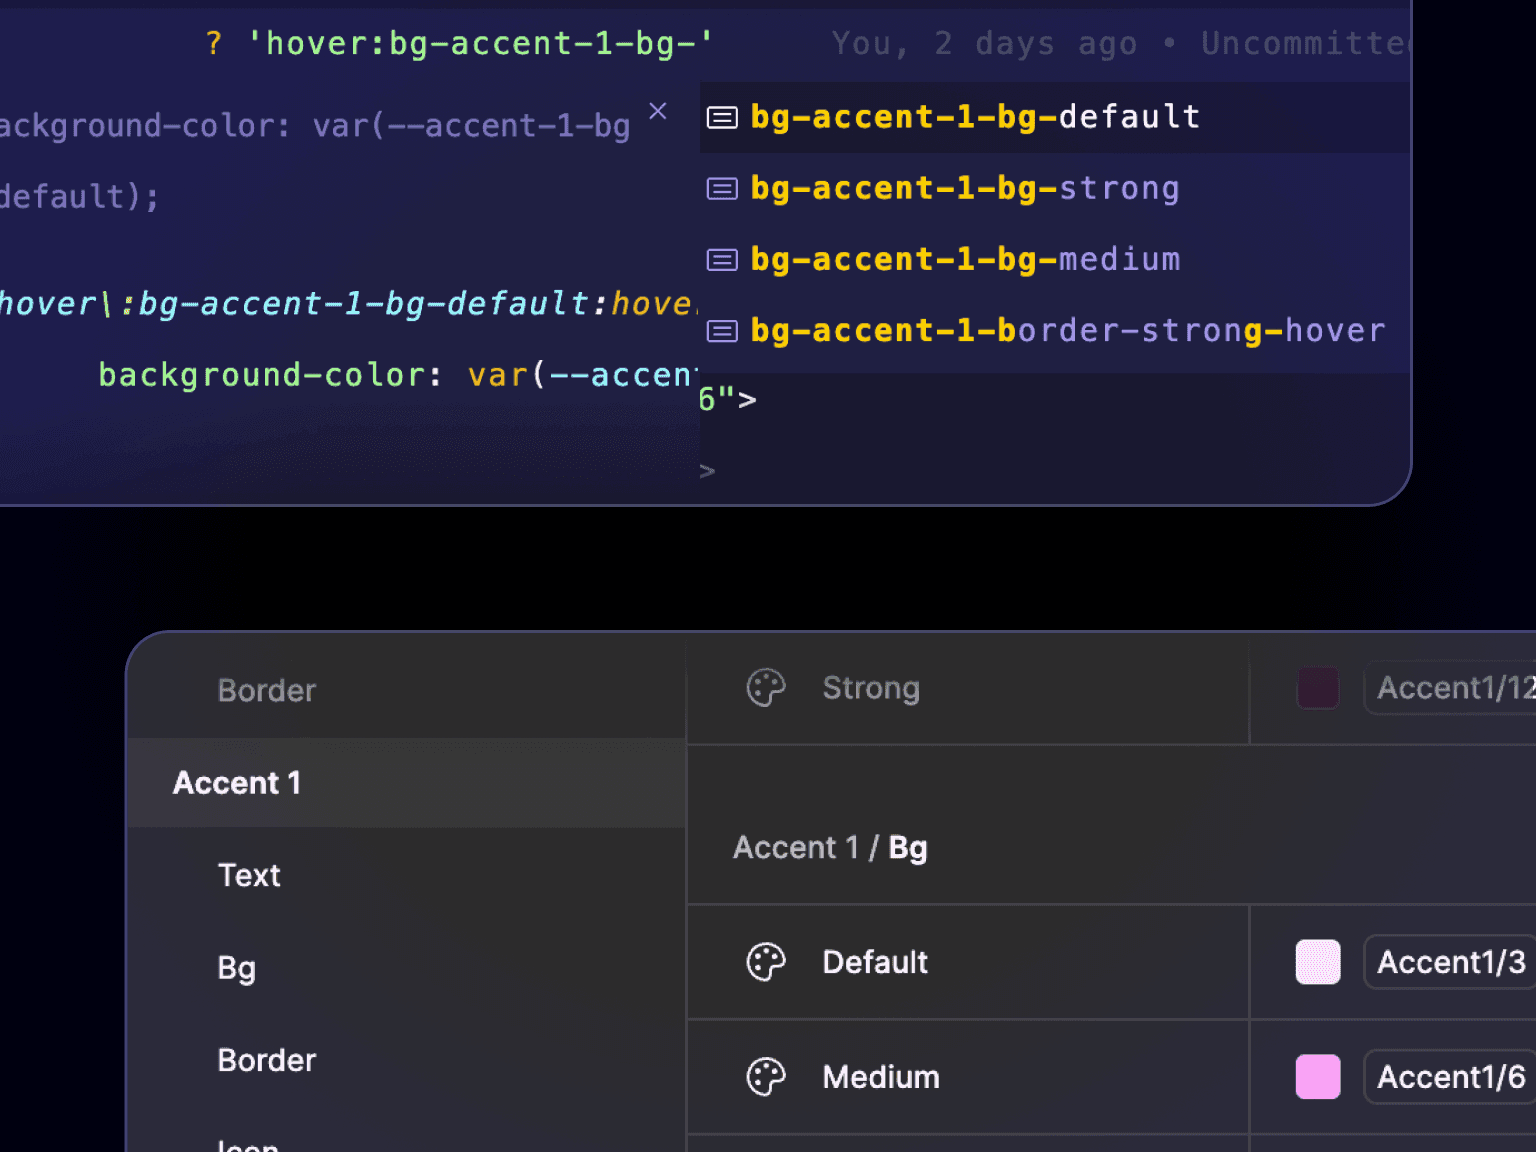Select the bg-accent-1-bg-default autocomplete suggestion
1536x1152 pixels.
1055,117
